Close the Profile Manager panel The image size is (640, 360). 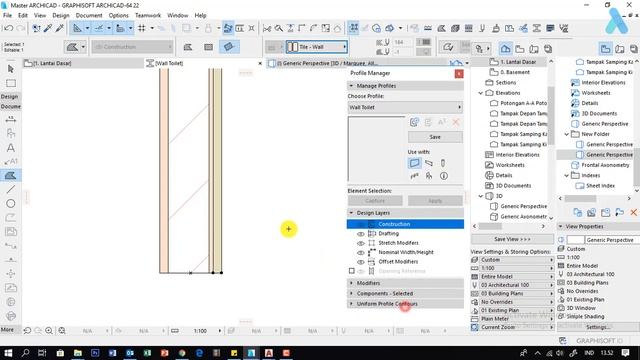point(459,73)
